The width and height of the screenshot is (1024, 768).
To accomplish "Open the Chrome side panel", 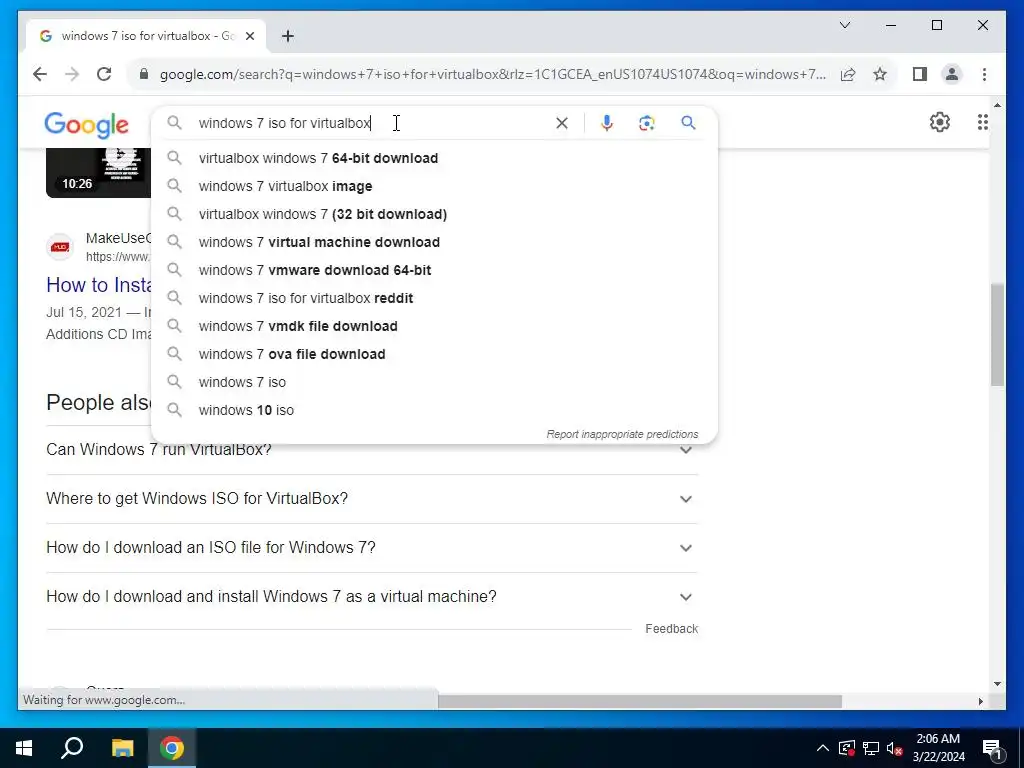I will point(920,74).
